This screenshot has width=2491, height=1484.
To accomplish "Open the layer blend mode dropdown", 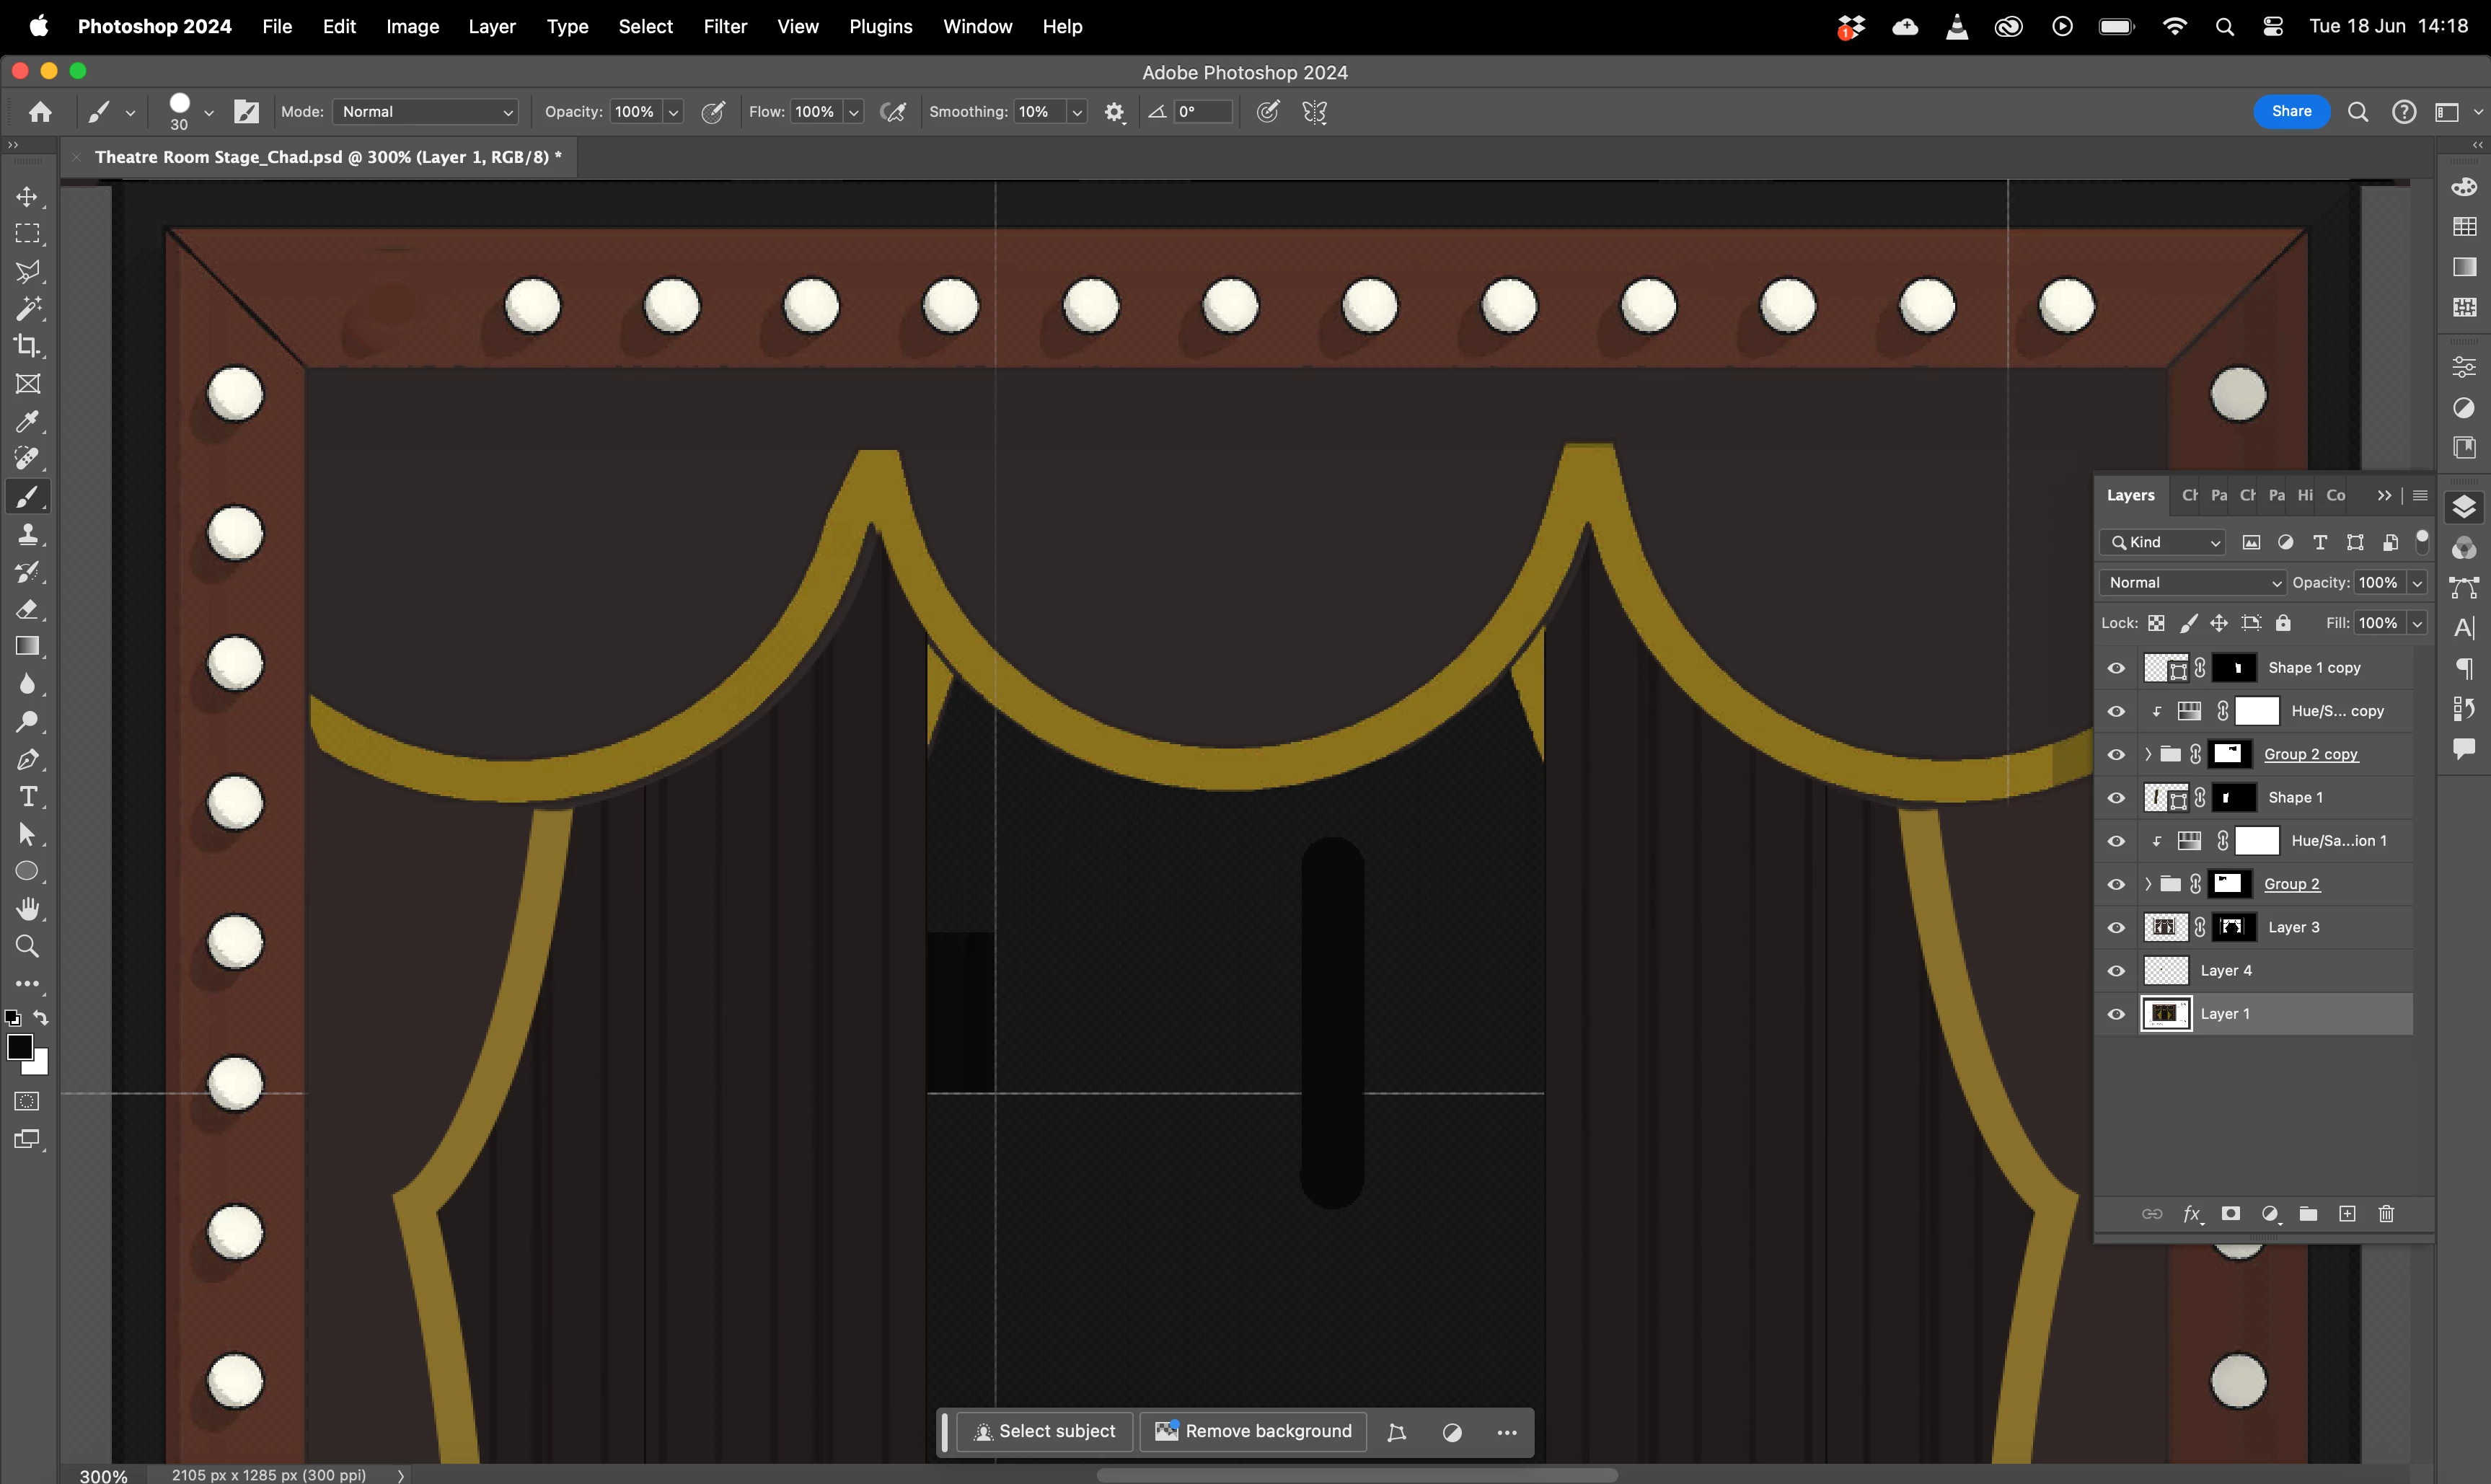I will [x=2192, y=583].
